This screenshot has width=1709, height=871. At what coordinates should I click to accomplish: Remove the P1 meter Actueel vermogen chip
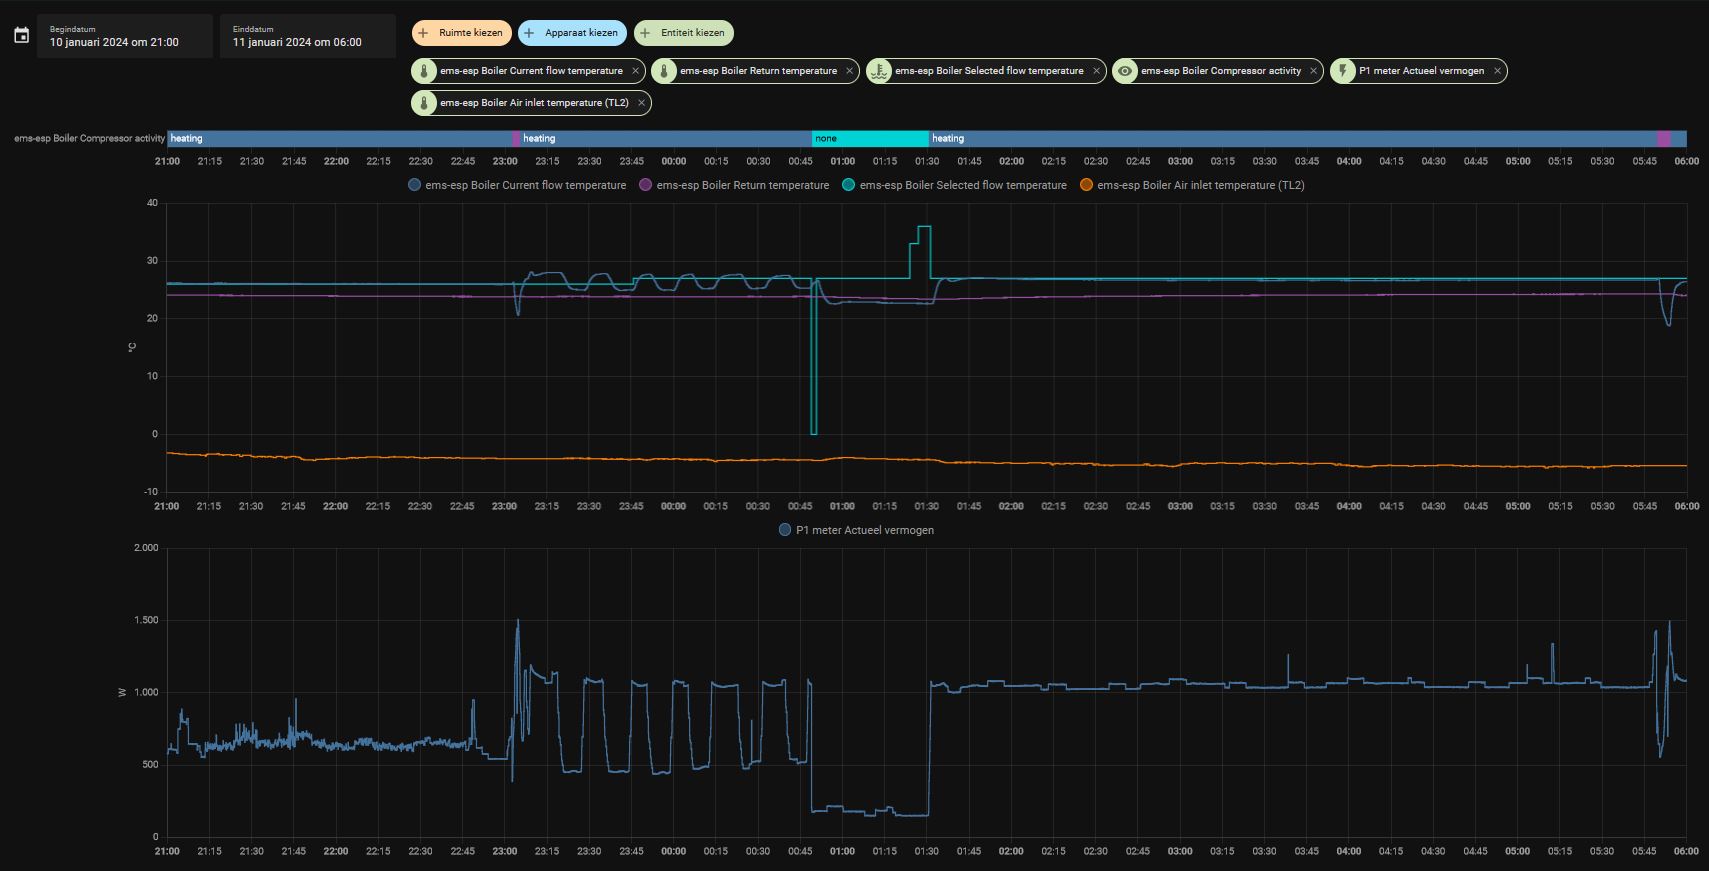click(x=1497, y=71)
